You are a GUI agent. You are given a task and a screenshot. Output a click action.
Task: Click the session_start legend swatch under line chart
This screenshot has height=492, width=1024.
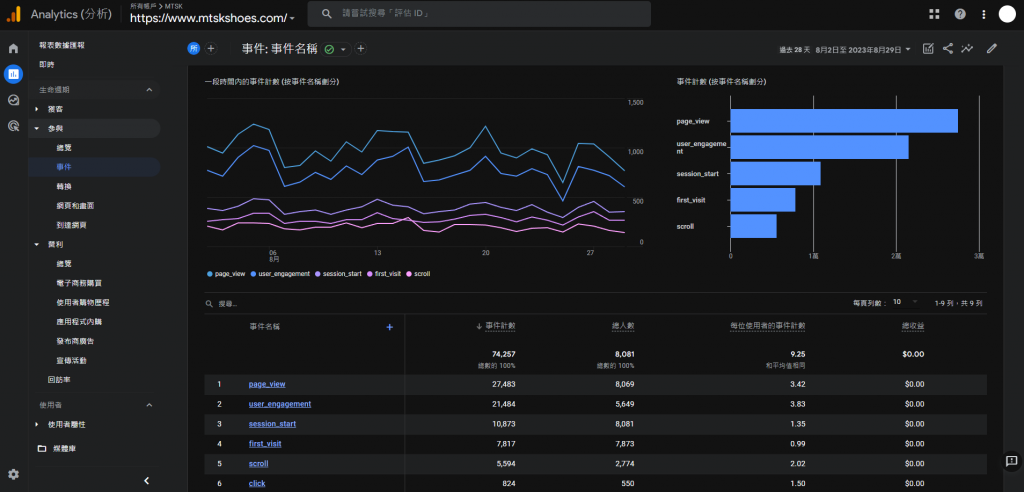click(317, 274)
